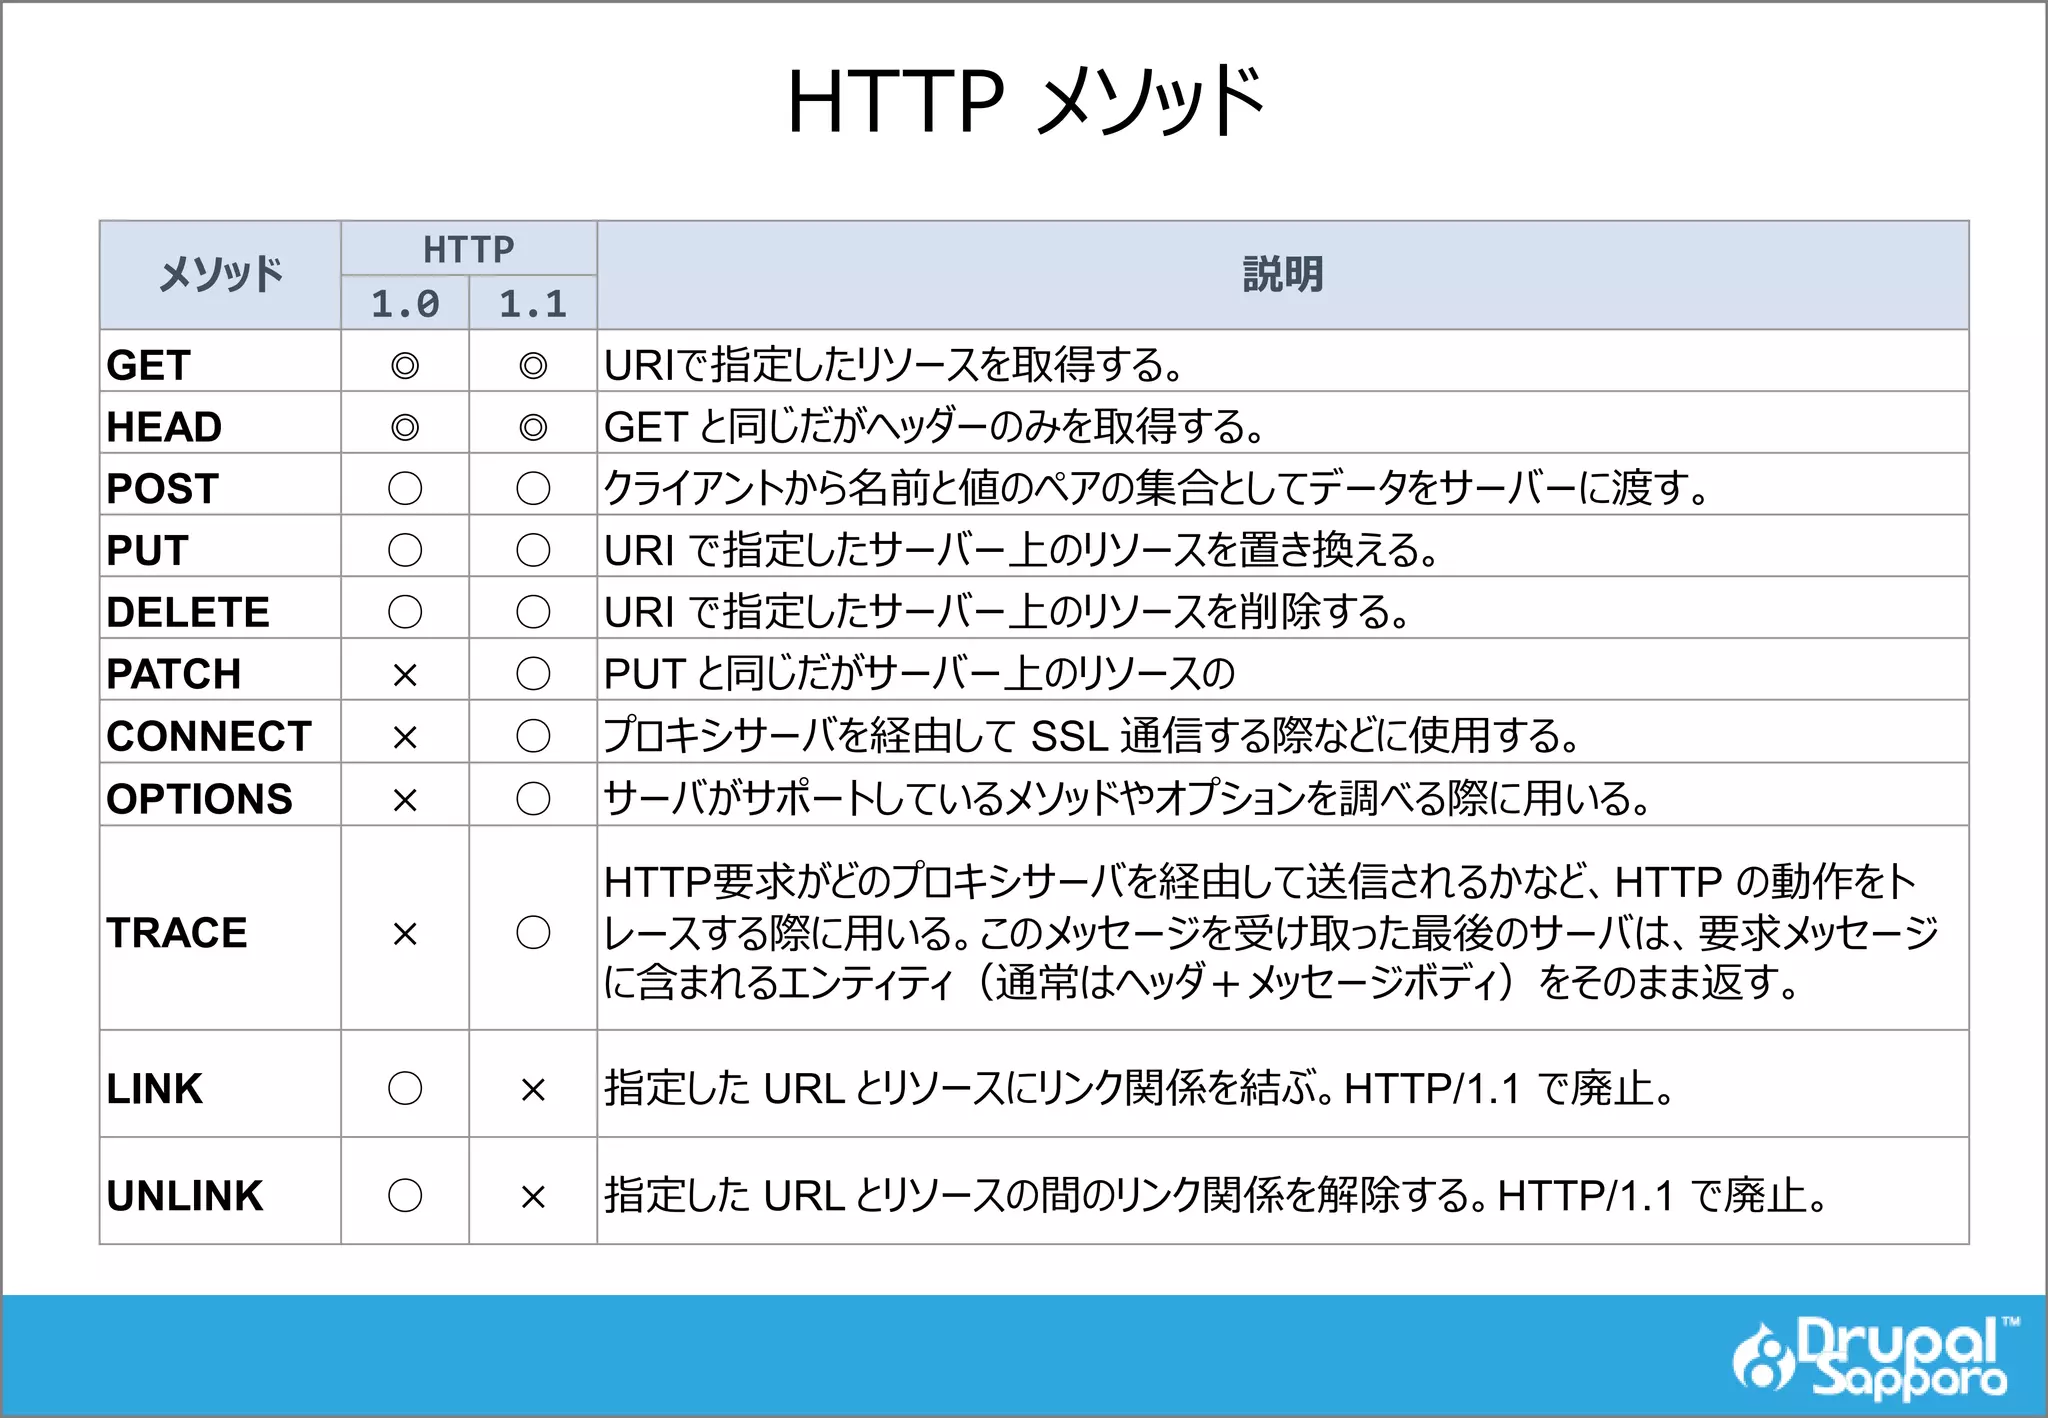Select the HEAD method cell

point(220,423)
